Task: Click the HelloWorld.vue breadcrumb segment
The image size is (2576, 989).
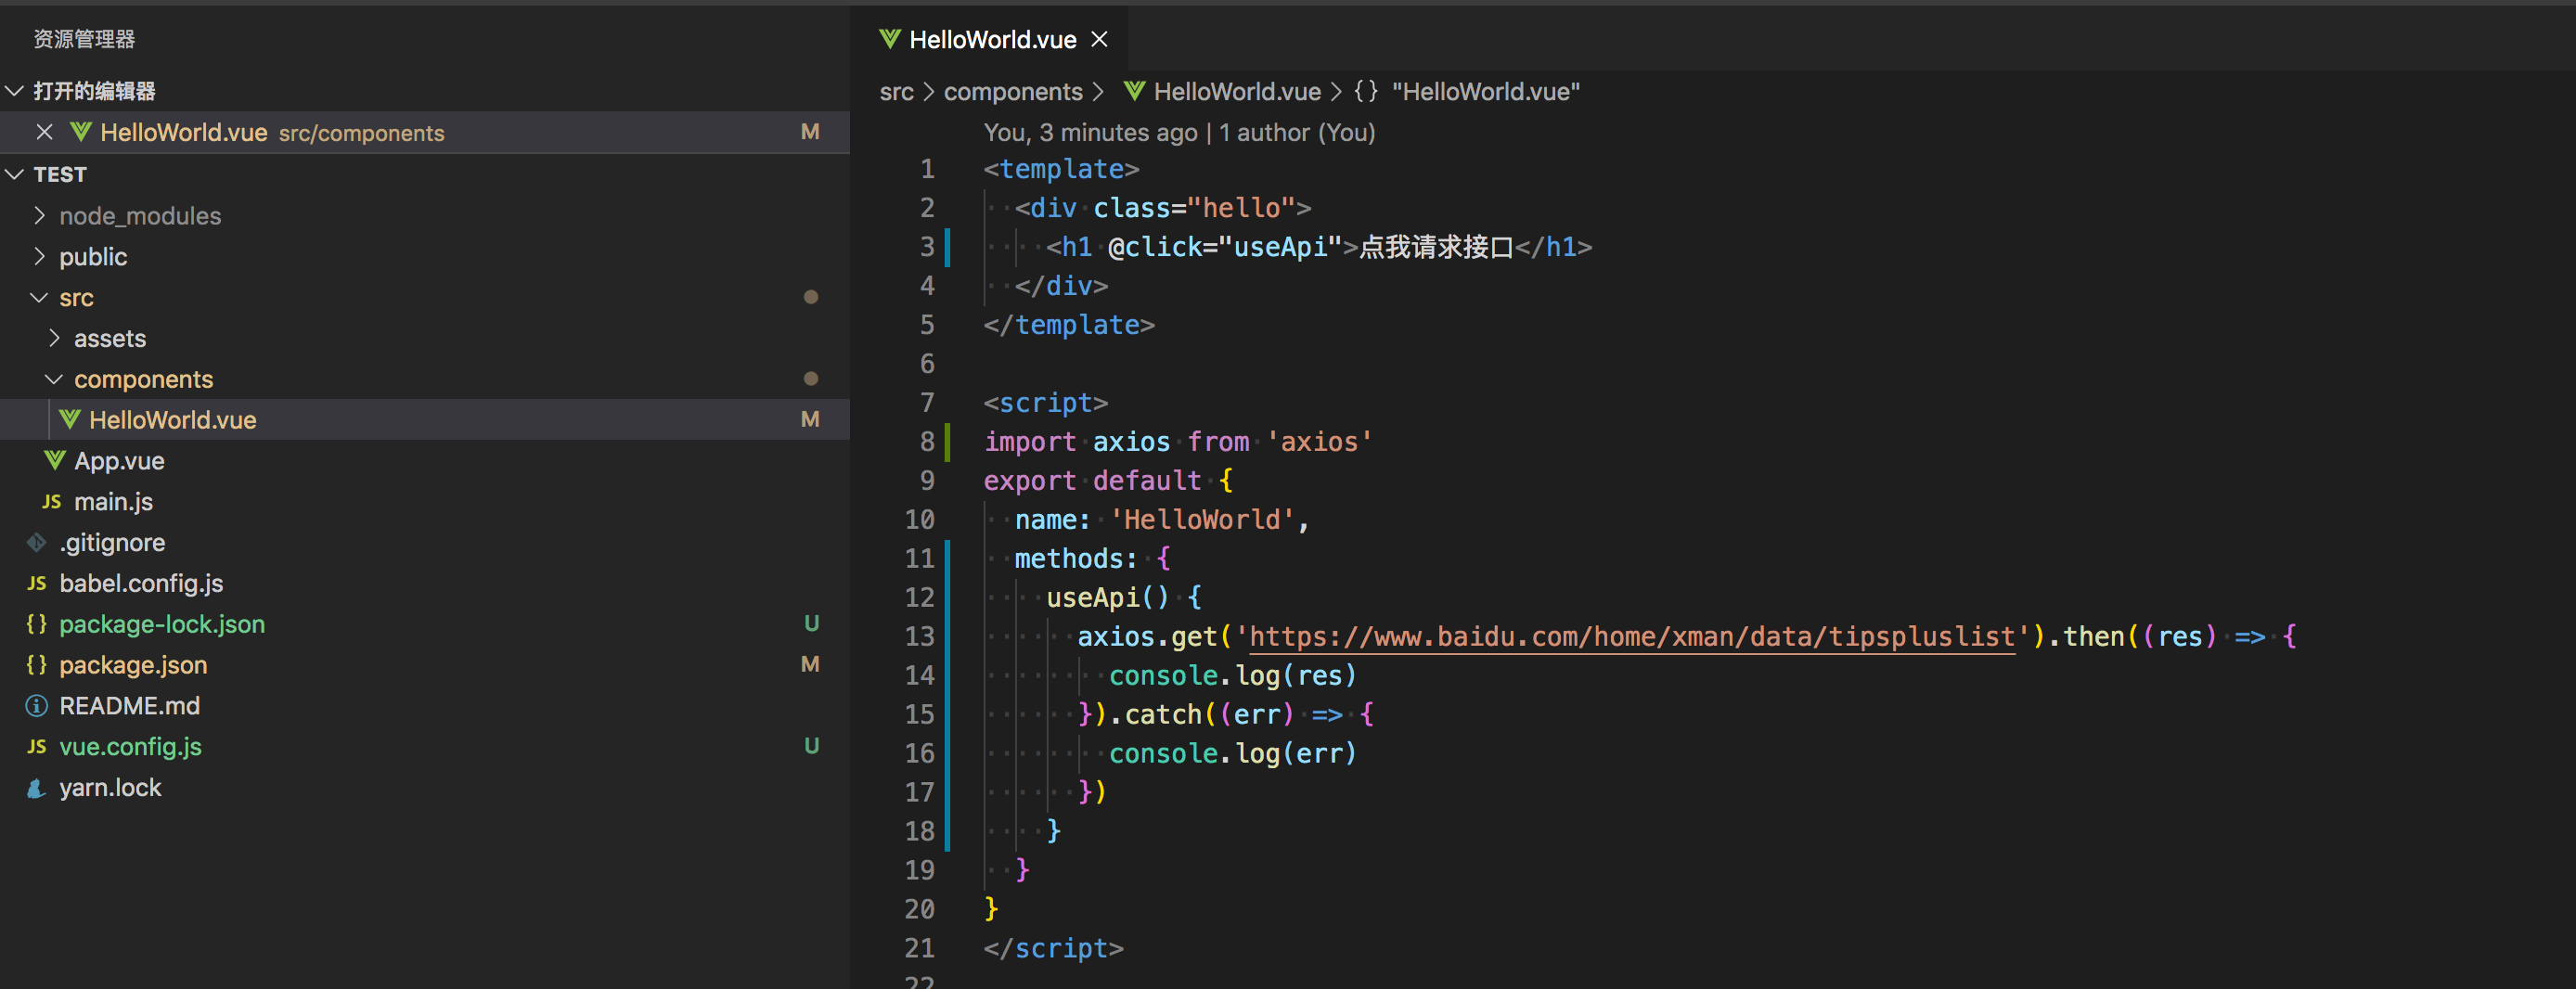Action: pyautogui.click(x=1237, y=92)
